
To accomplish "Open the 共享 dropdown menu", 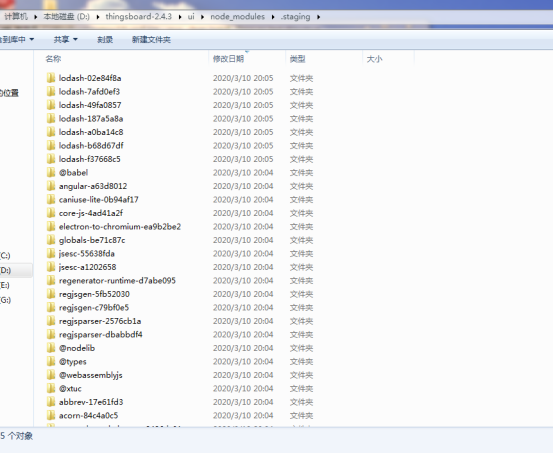I will (66, 39).
